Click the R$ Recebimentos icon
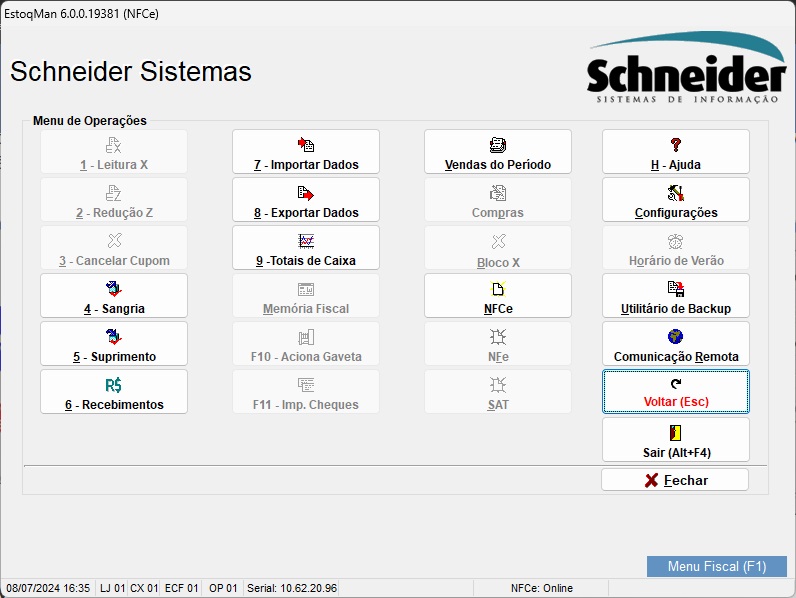 coord(114,385)
